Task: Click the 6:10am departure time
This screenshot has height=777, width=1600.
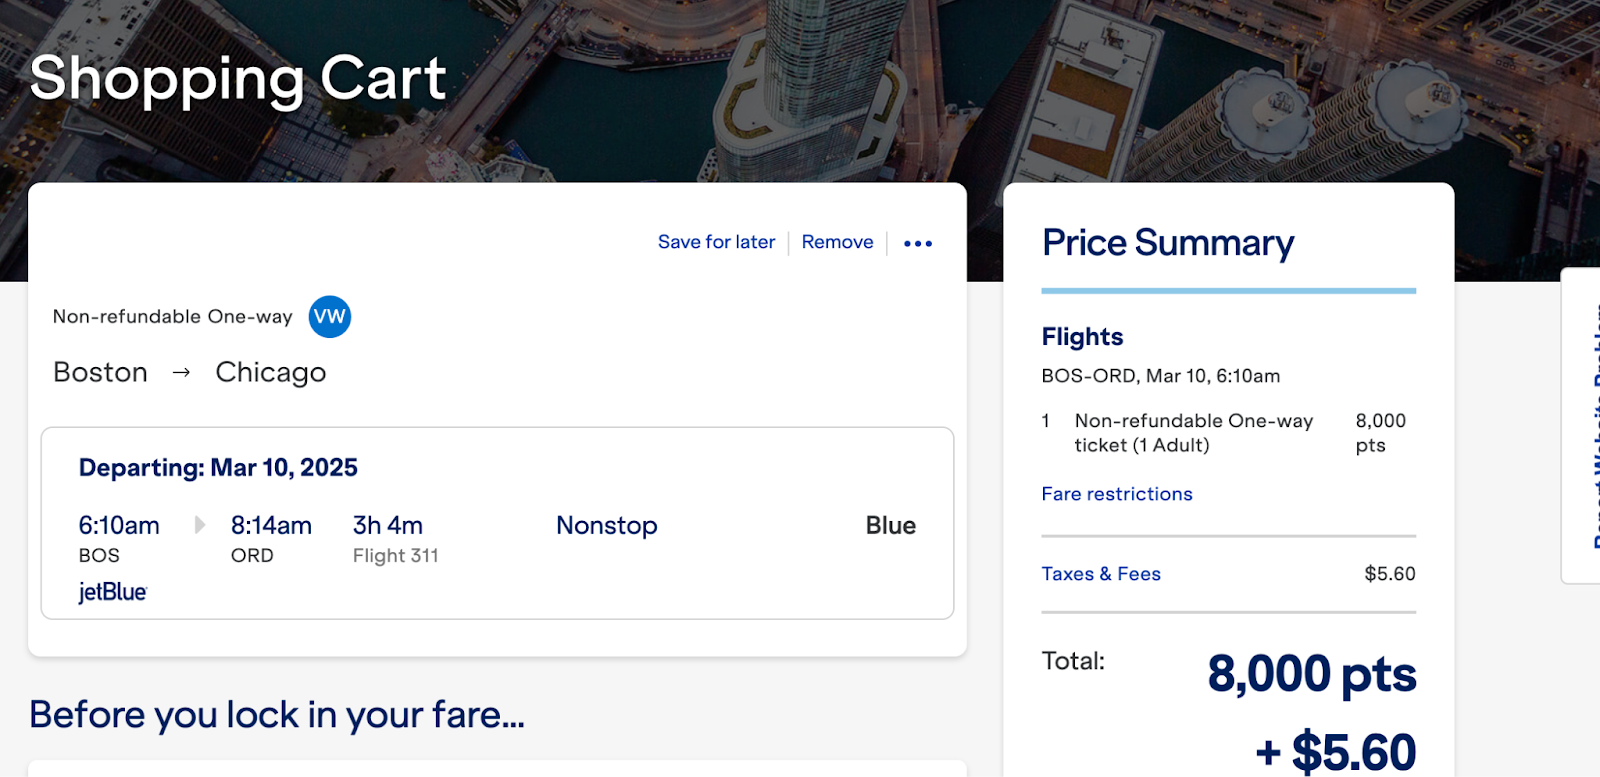Action: point(119,525)
